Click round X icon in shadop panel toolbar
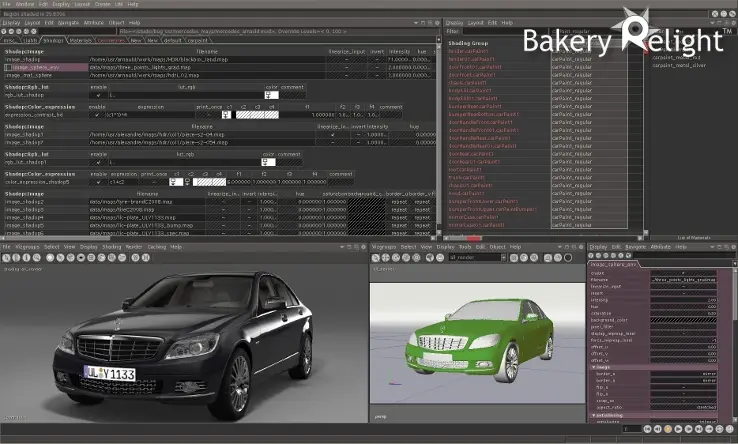 pos(33,32)
